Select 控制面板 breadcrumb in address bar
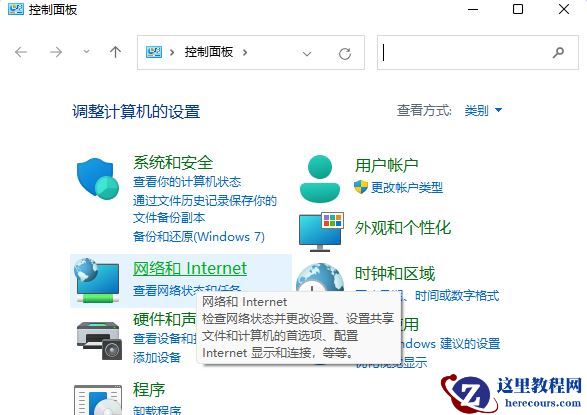This screenshot has height=415, width=587. click(209, 52)
